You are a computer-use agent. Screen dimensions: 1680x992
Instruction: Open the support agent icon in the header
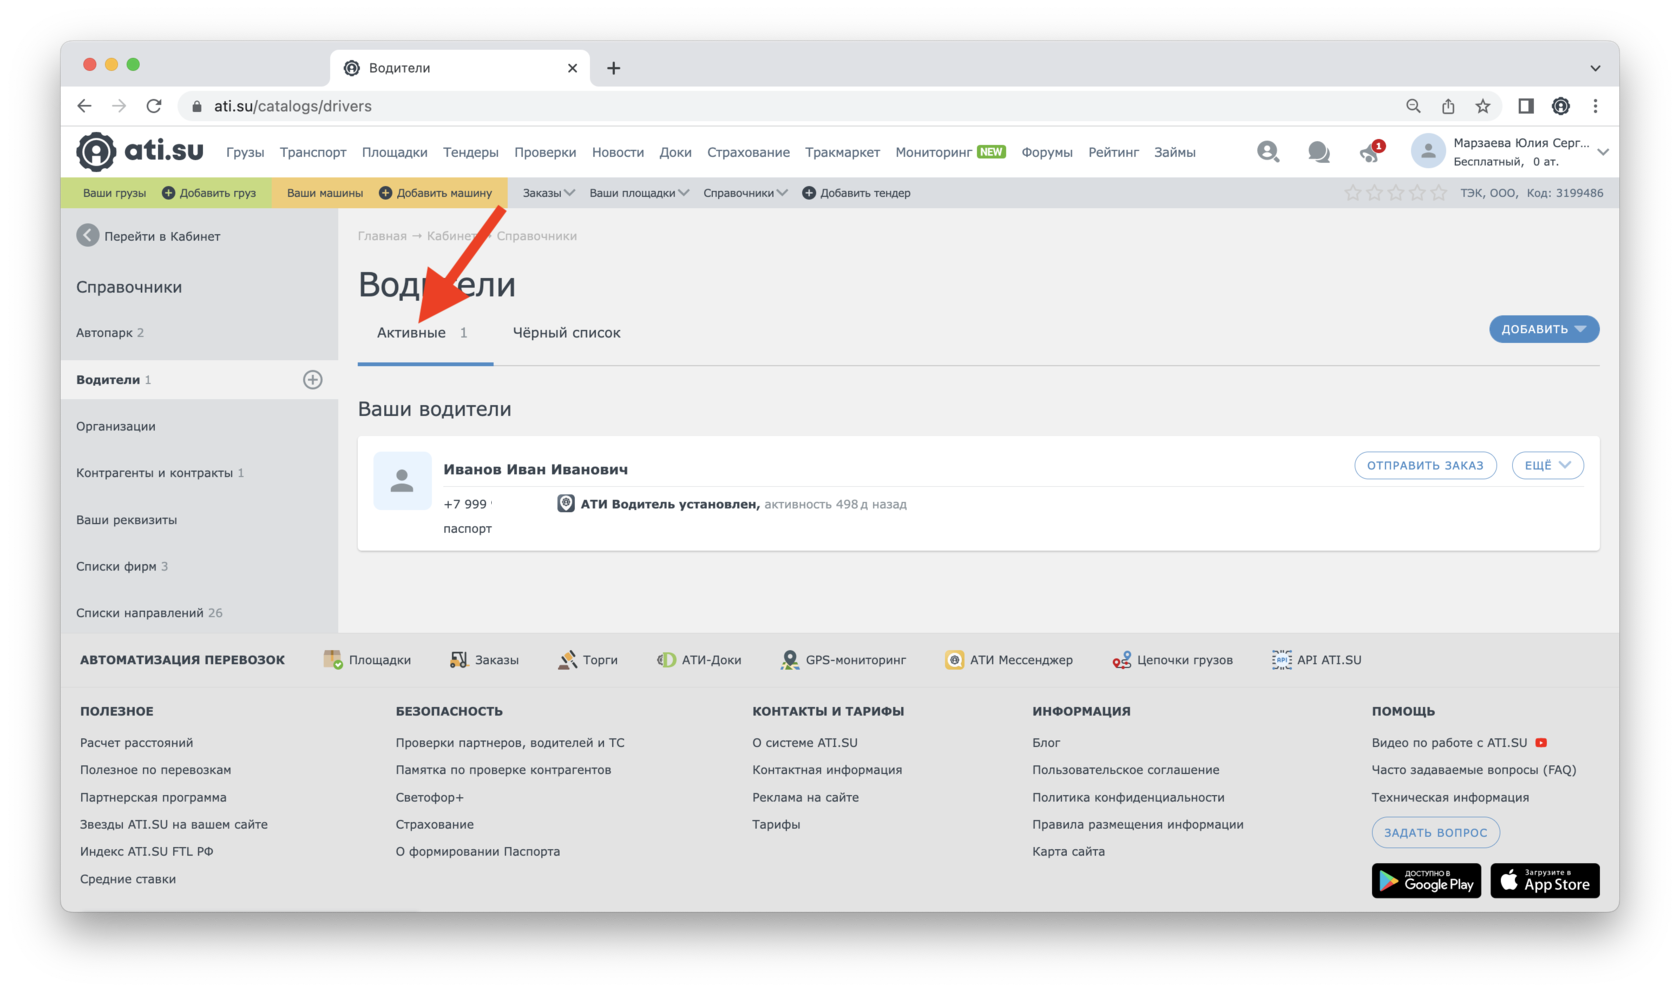(1268, 152)
